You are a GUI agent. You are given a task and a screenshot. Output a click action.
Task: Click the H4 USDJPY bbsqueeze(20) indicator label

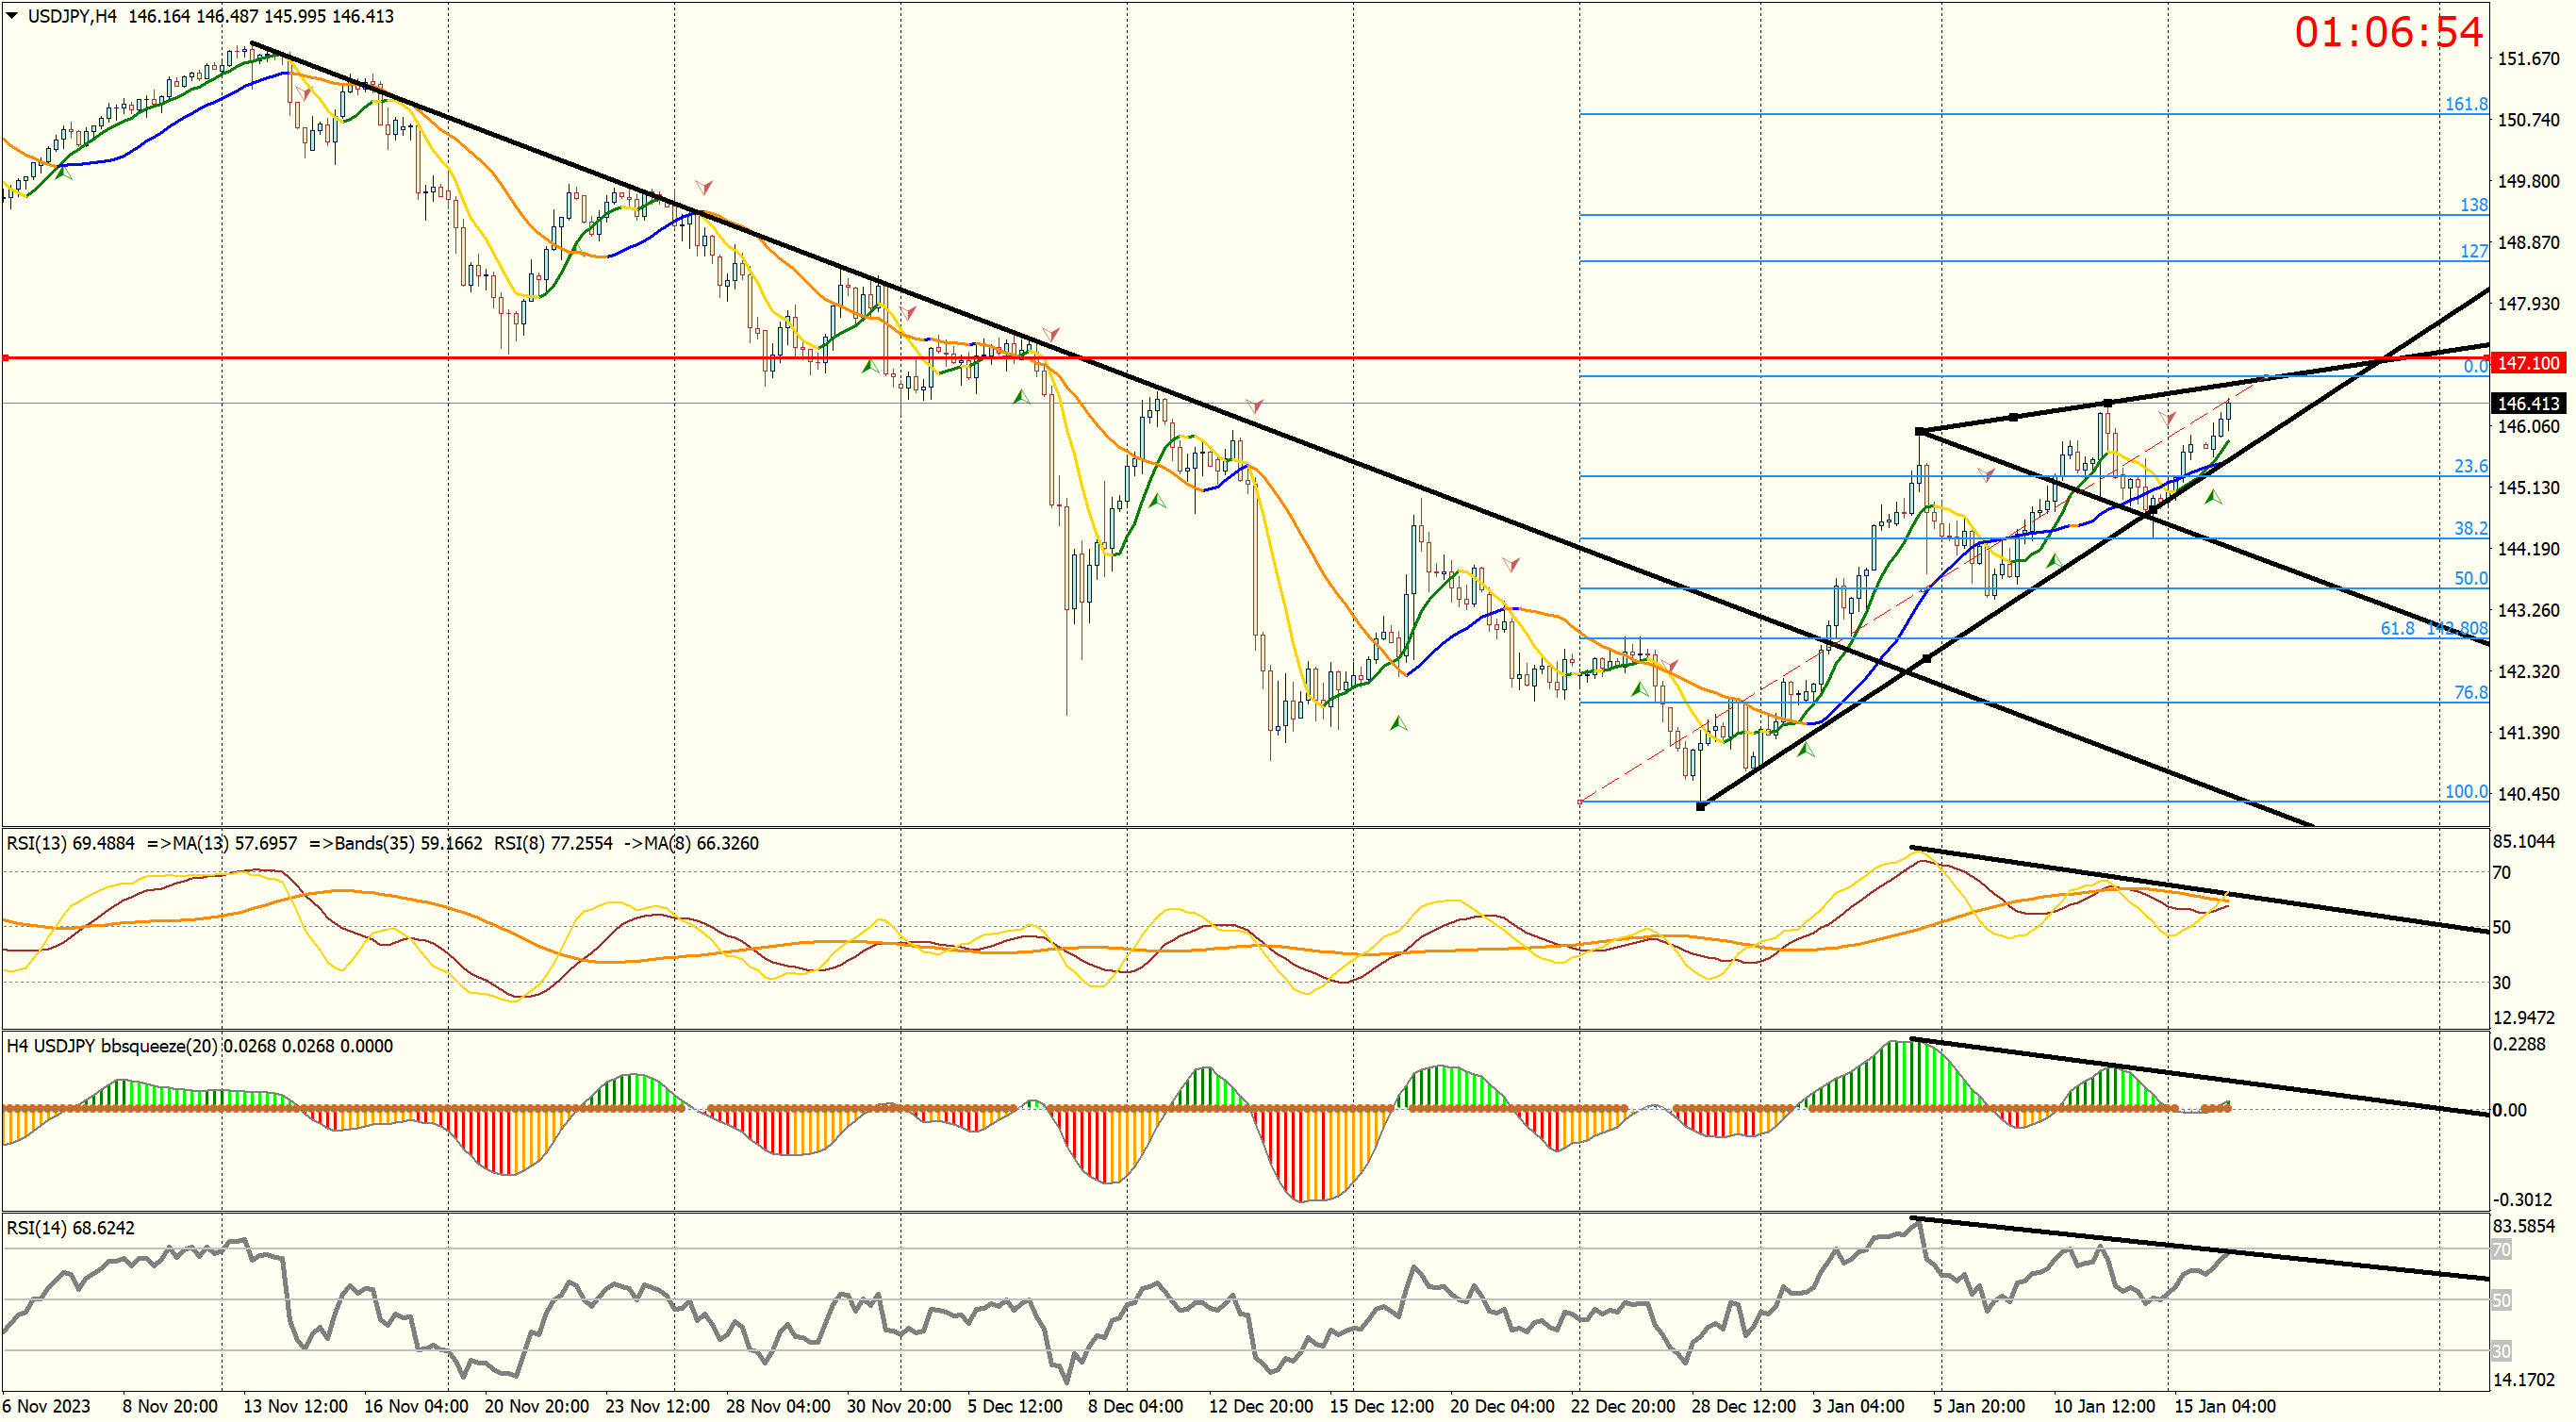pyautogui.click(x=110, y=1046)
